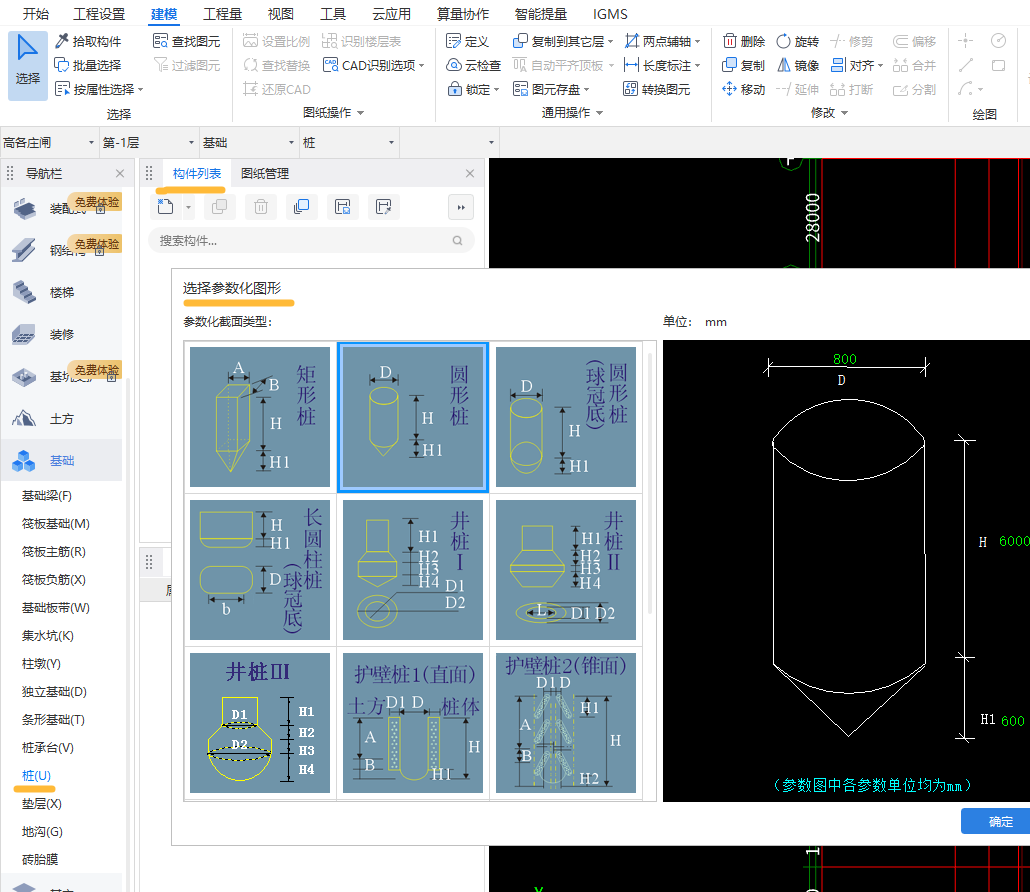Expand 图元存盘 dropdown arrow

[586, 89]
